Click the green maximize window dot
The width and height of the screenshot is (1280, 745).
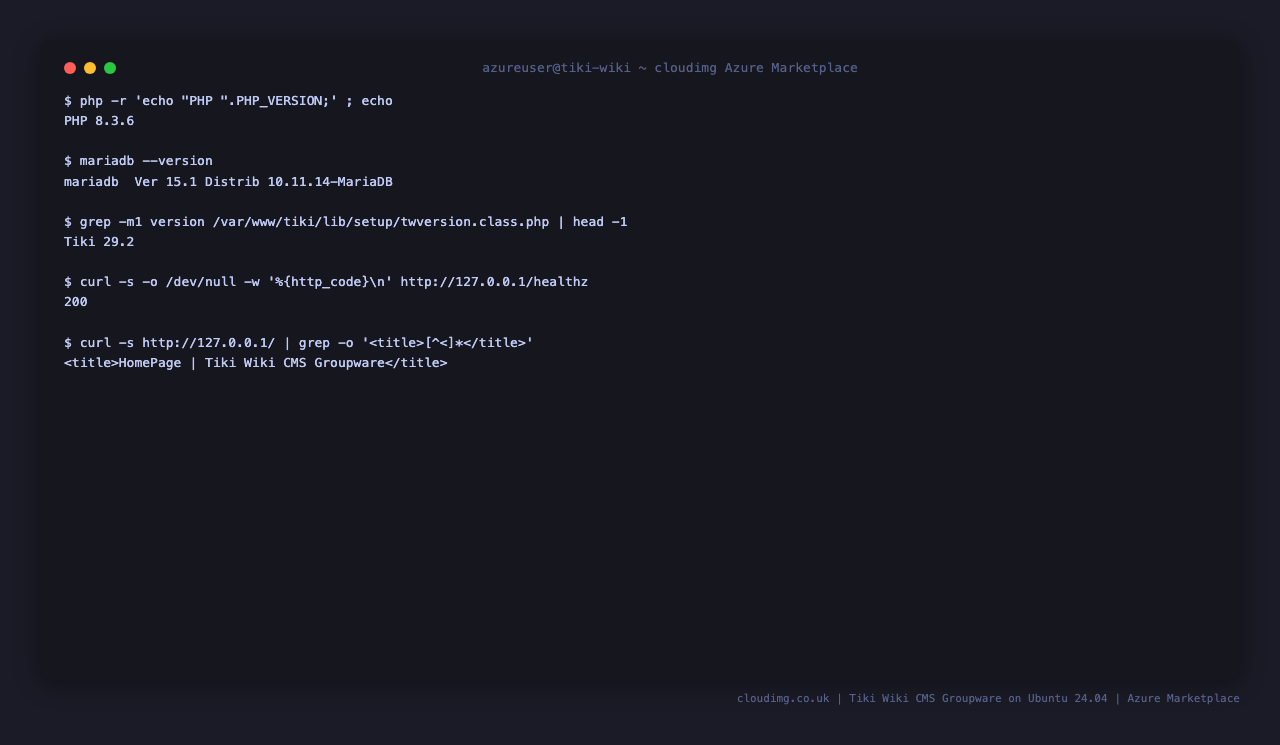point(110,68)
